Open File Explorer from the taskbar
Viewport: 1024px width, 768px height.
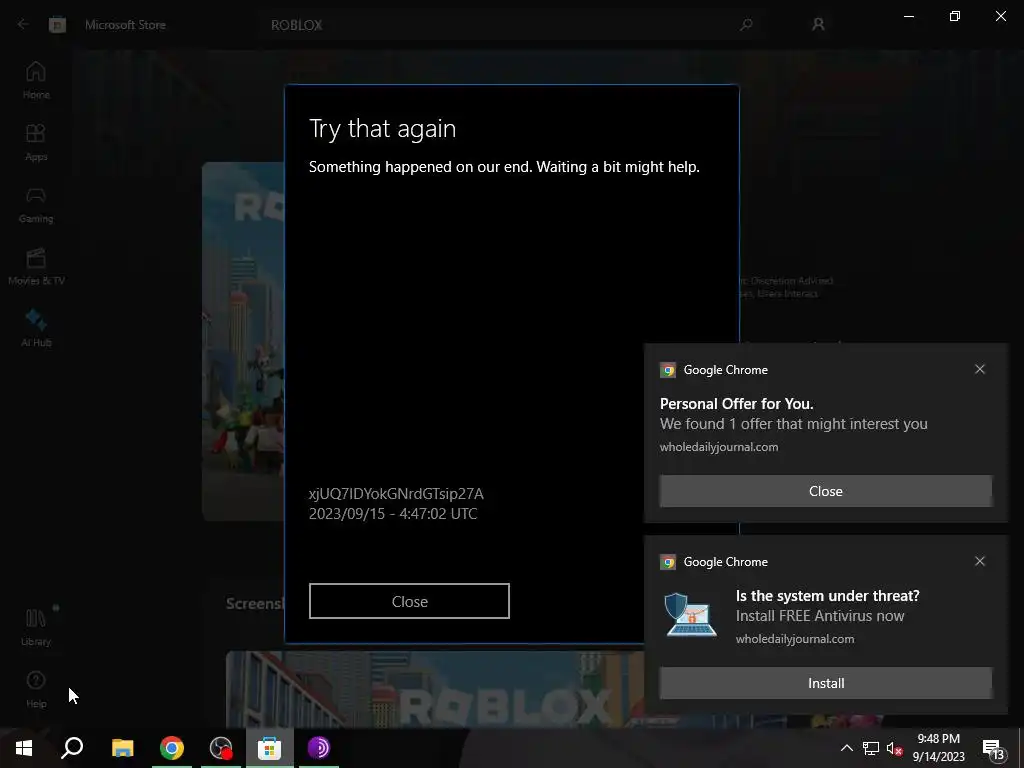pos(122,748)
